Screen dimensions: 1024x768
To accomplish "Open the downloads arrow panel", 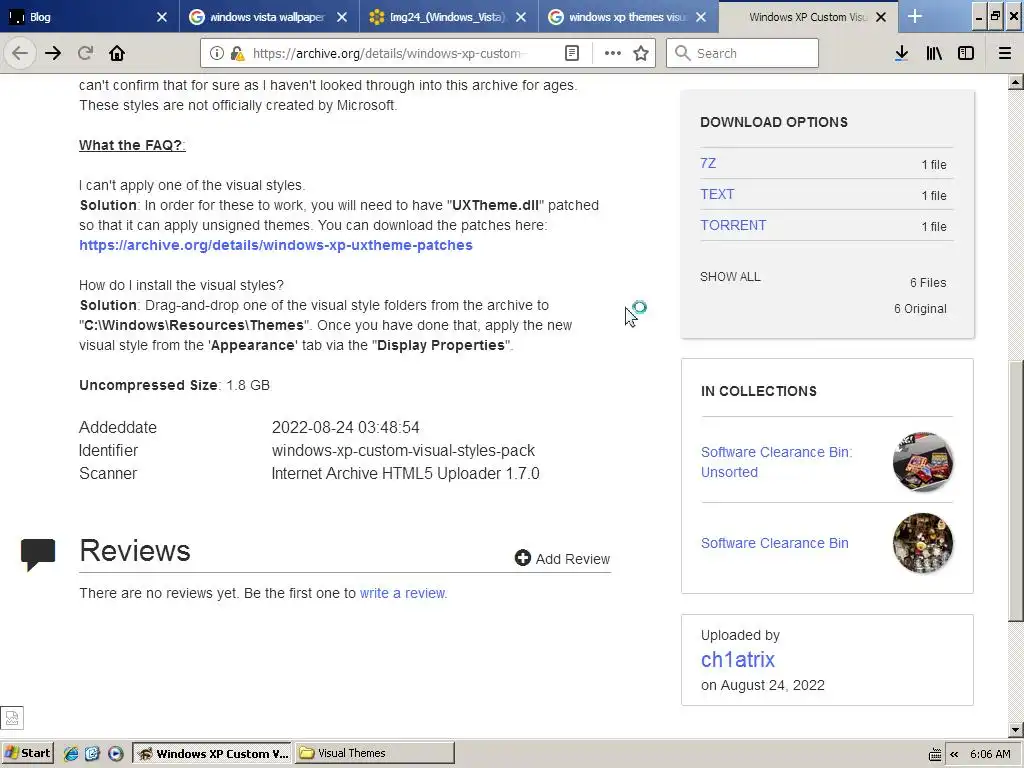I will [x=901, y=53].
